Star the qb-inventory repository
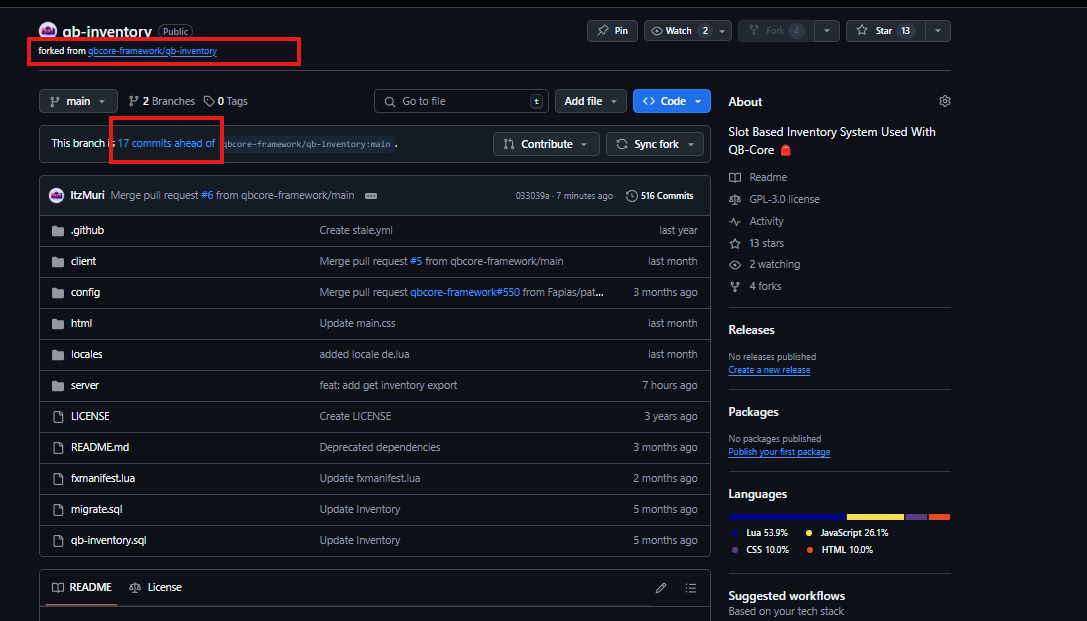1087x621 pixels. pos(884,30)
